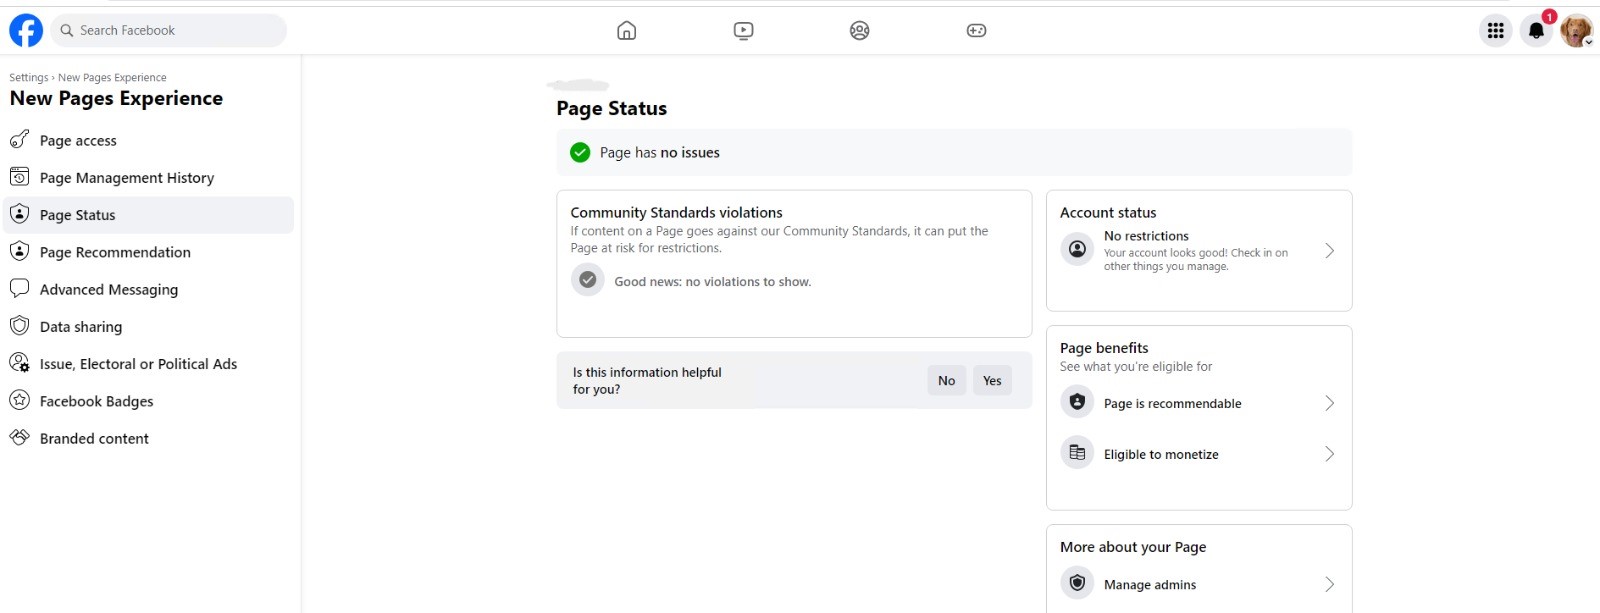Open Facebook Badges settings
1600x613 pixels.
tap(149, 401)
